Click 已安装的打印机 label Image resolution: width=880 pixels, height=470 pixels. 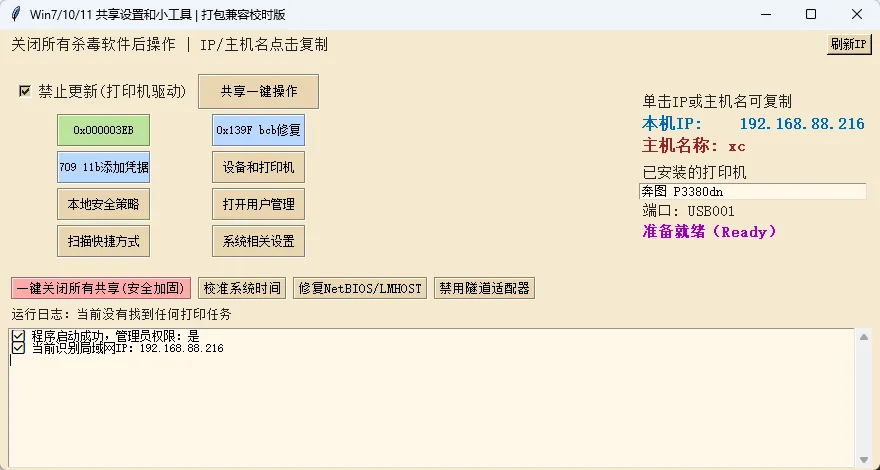click(x=695, y=172)
